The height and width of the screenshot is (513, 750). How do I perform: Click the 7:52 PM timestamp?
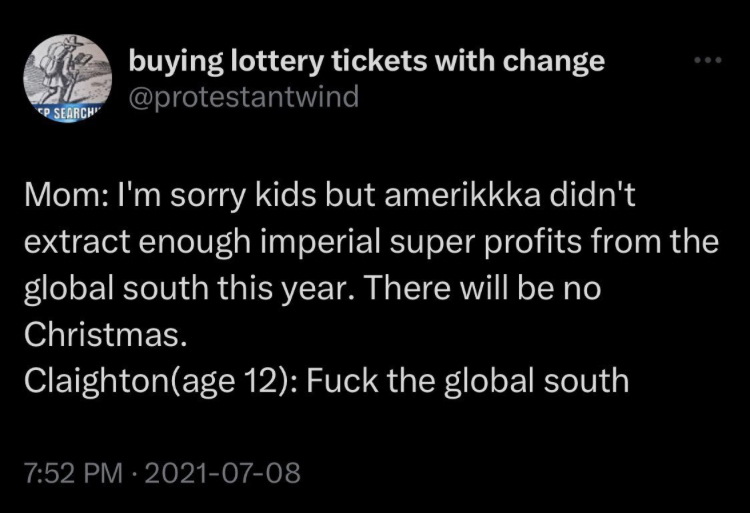tap(74, 472)
